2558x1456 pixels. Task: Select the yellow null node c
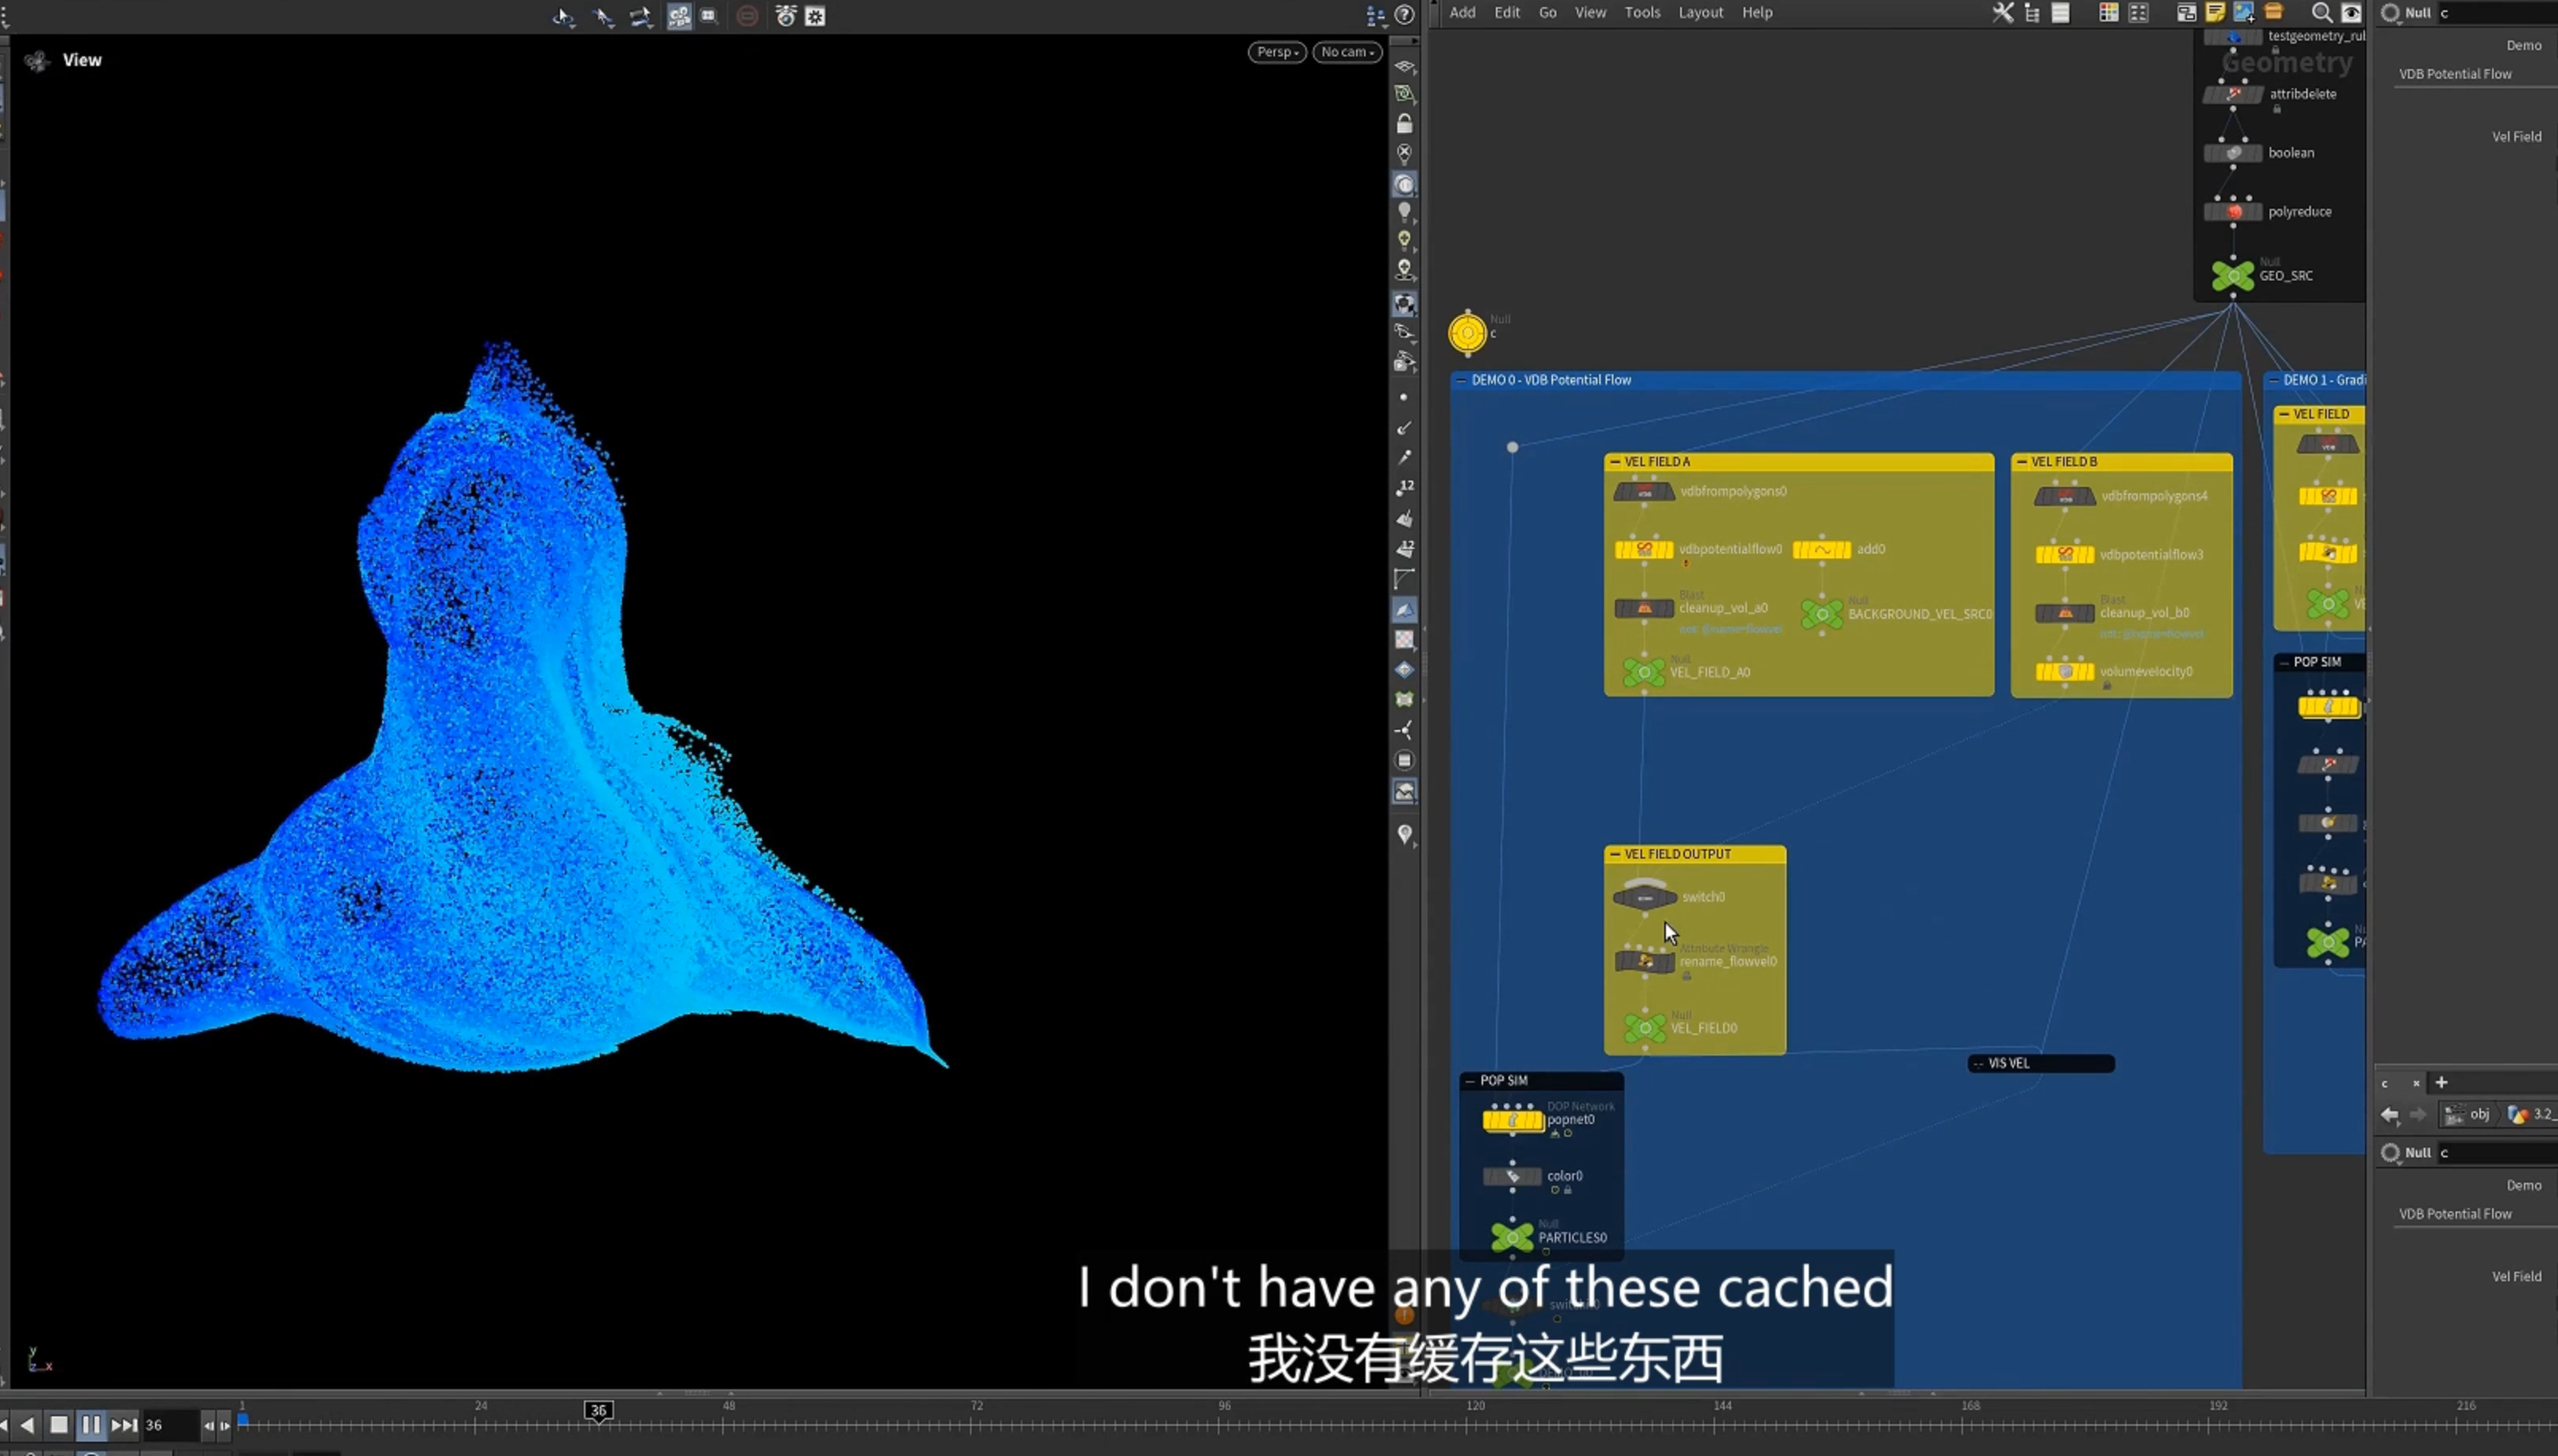click(x=1467, y=333)
